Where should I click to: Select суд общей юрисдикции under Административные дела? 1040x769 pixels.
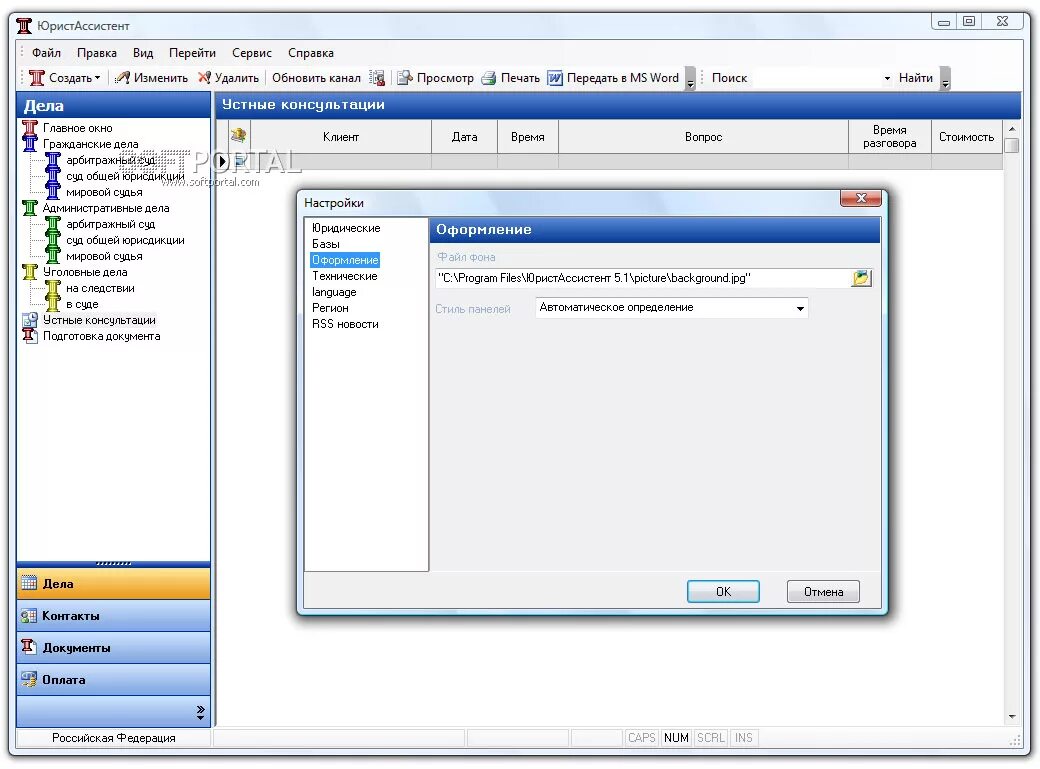coord(125,240)
